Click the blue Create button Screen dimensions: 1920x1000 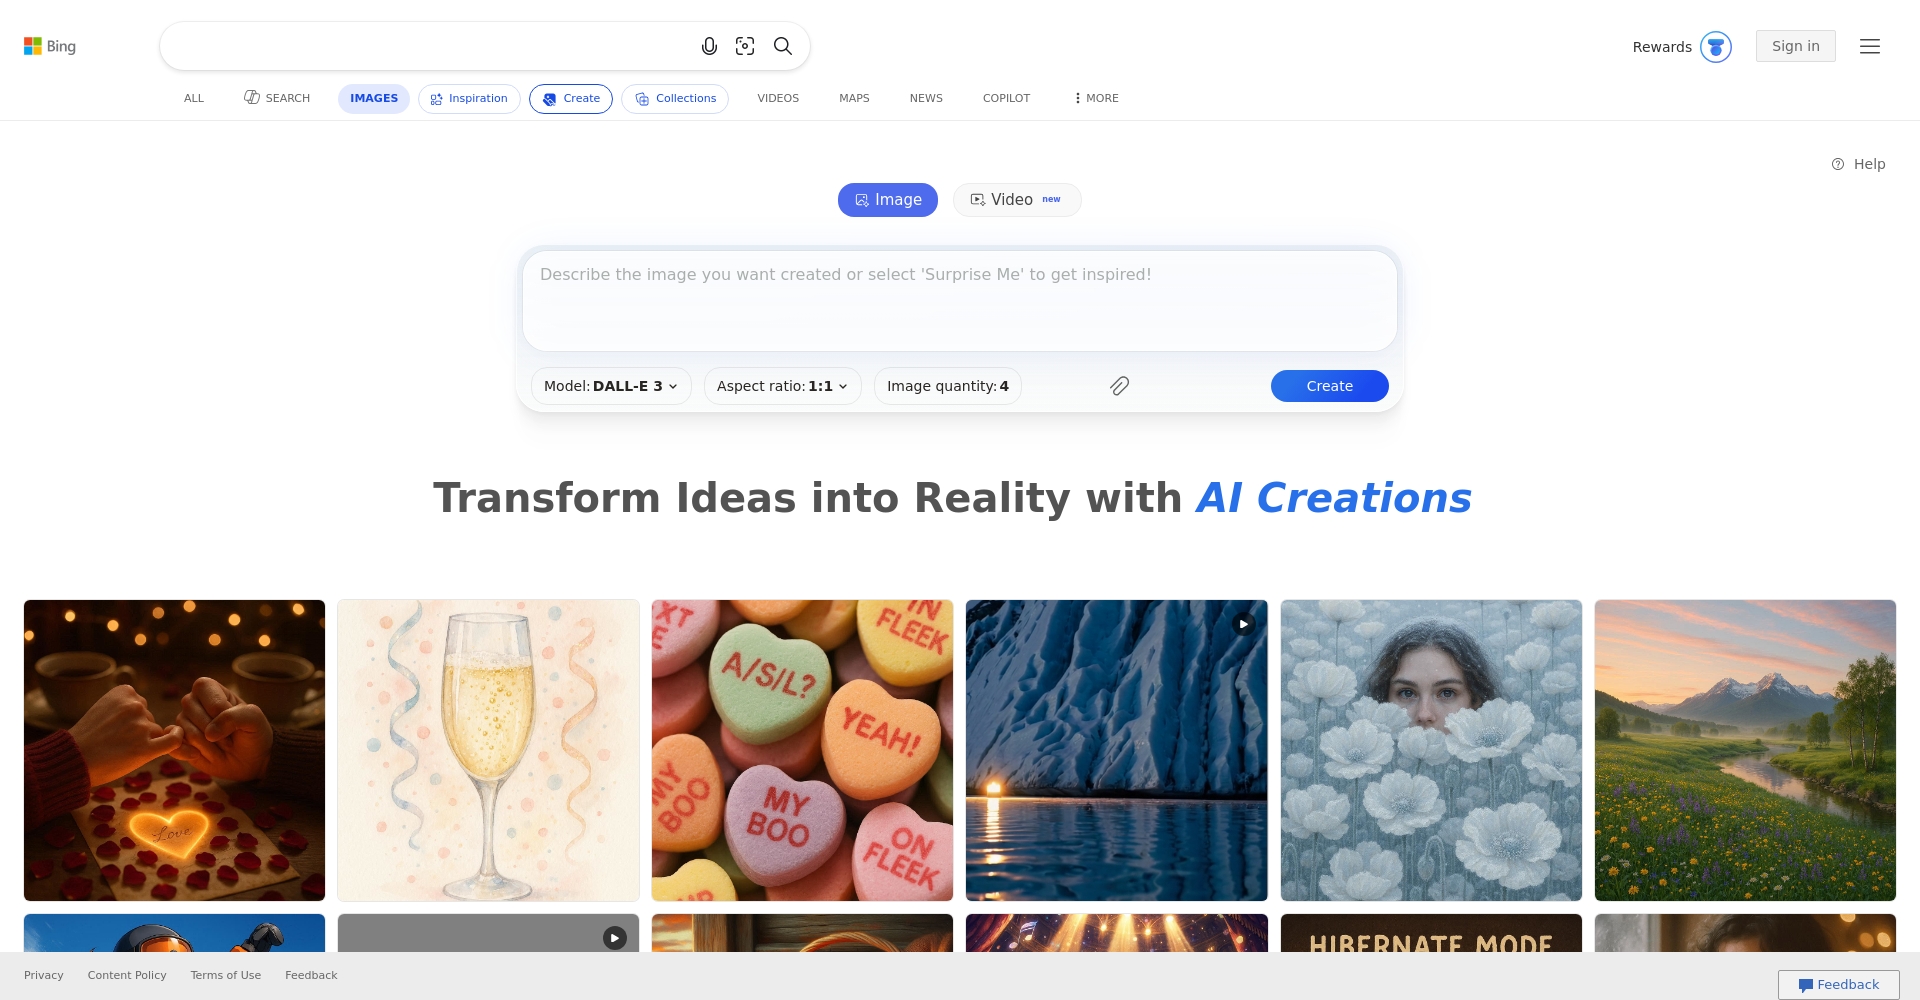(x=1329, y=386)
